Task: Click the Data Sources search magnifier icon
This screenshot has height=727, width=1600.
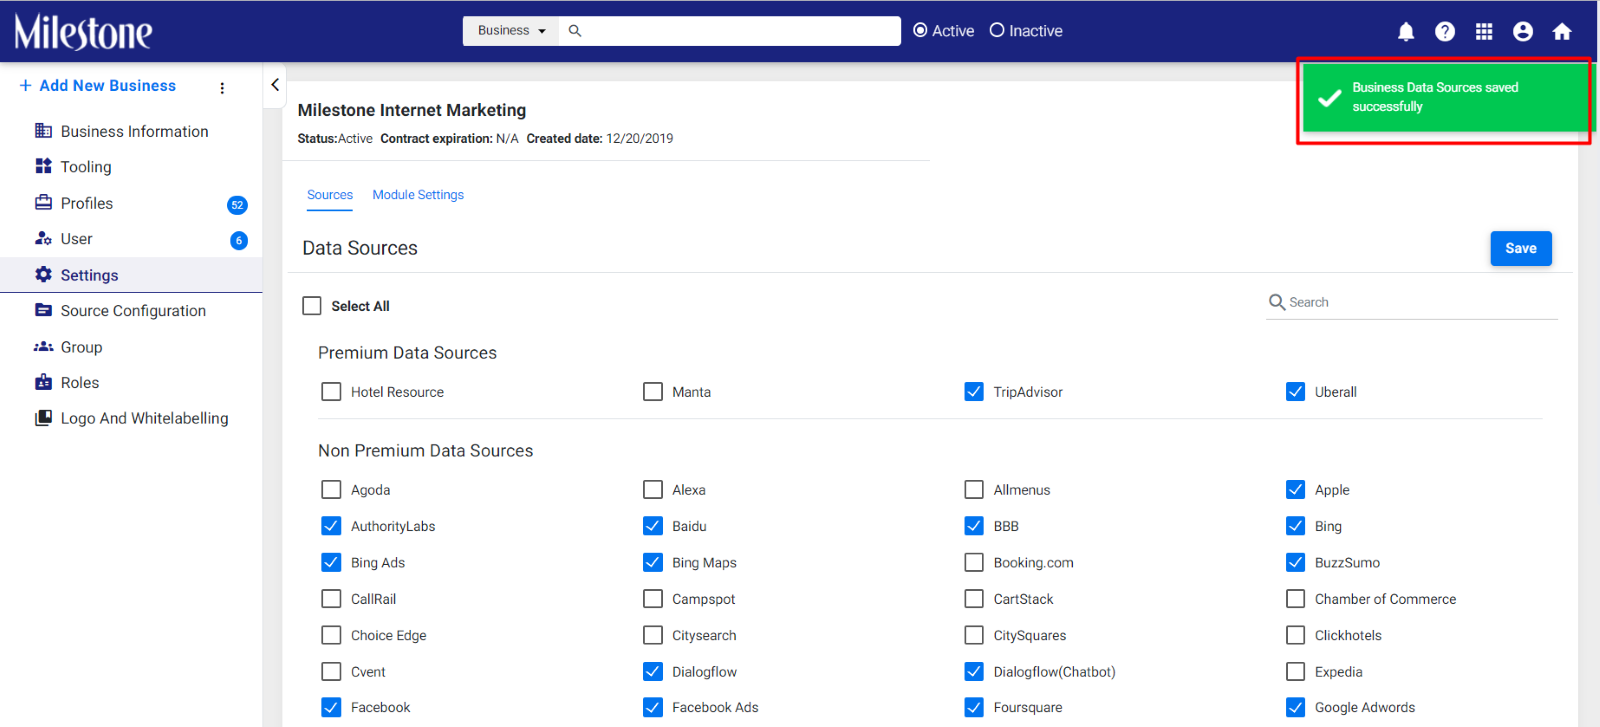Action: pyautogui.click(x=1277, y=302)
